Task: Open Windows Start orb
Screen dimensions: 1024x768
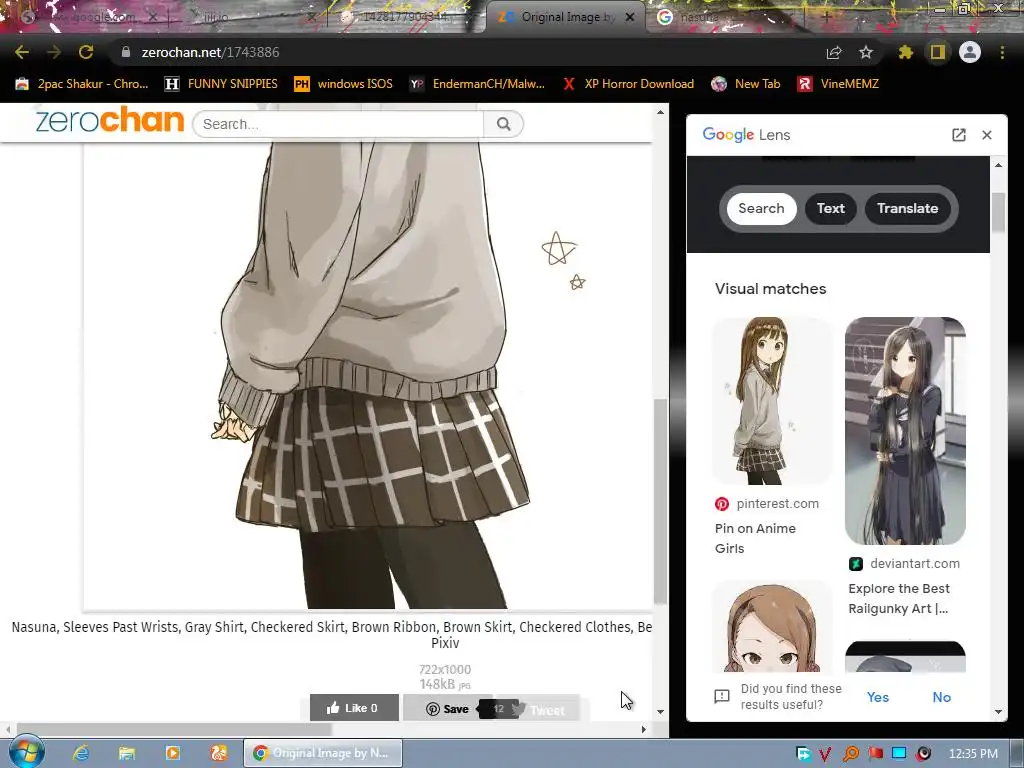Action: (x=26, y=752)
